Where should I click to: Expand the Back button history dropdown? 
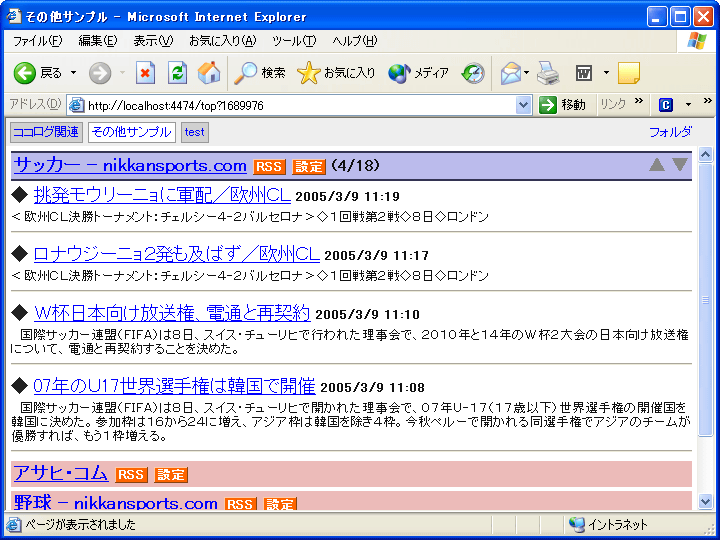pos(73,73)
